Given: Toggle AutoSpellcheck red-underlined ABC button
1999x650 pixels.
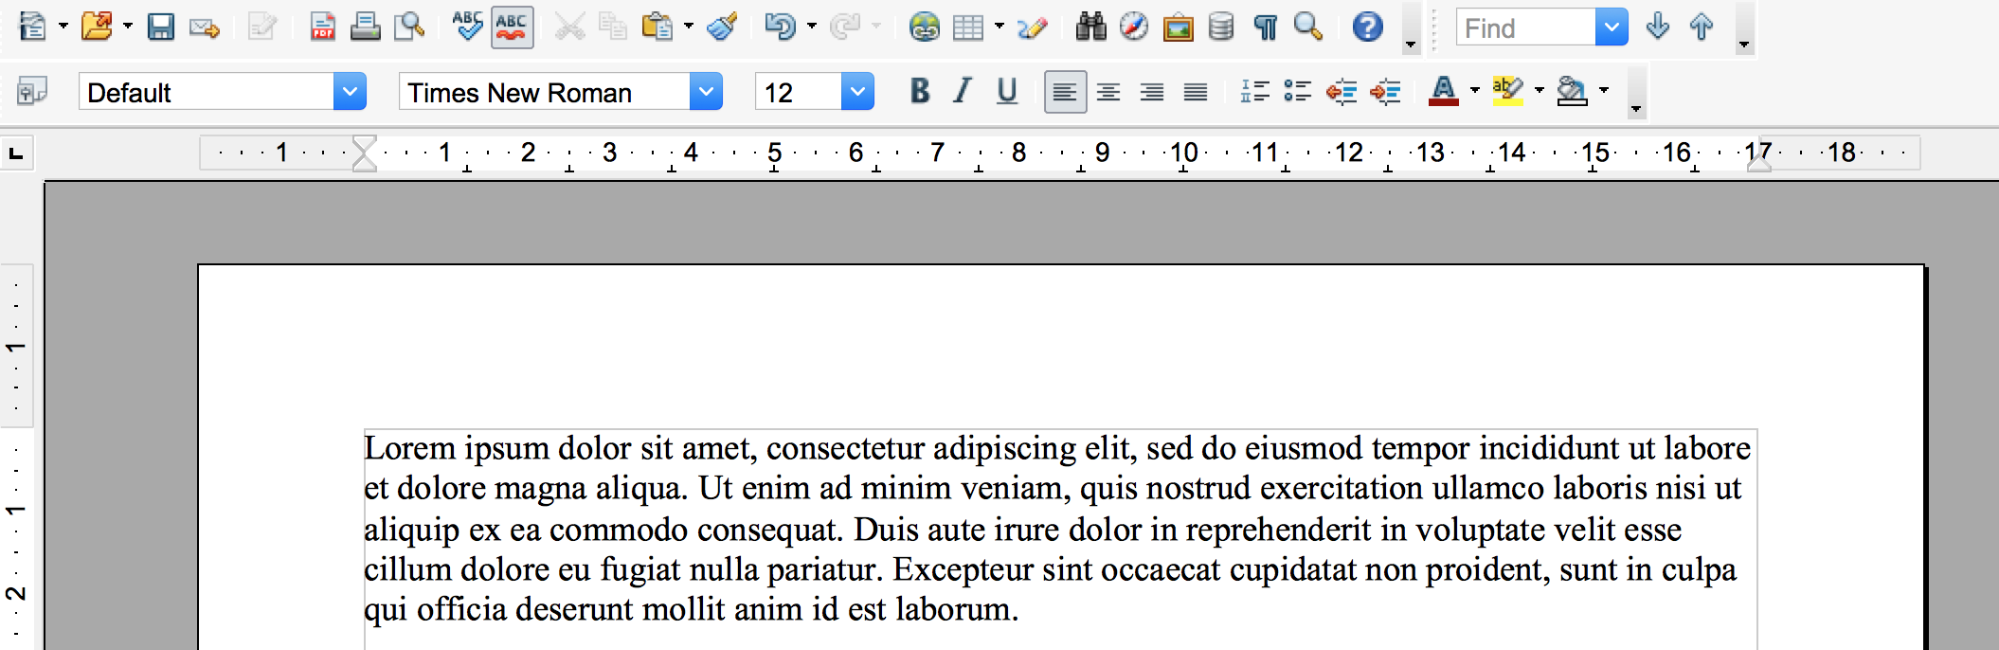Looking at the screenshot, I should pyautogui.click(x=512, y=27).
